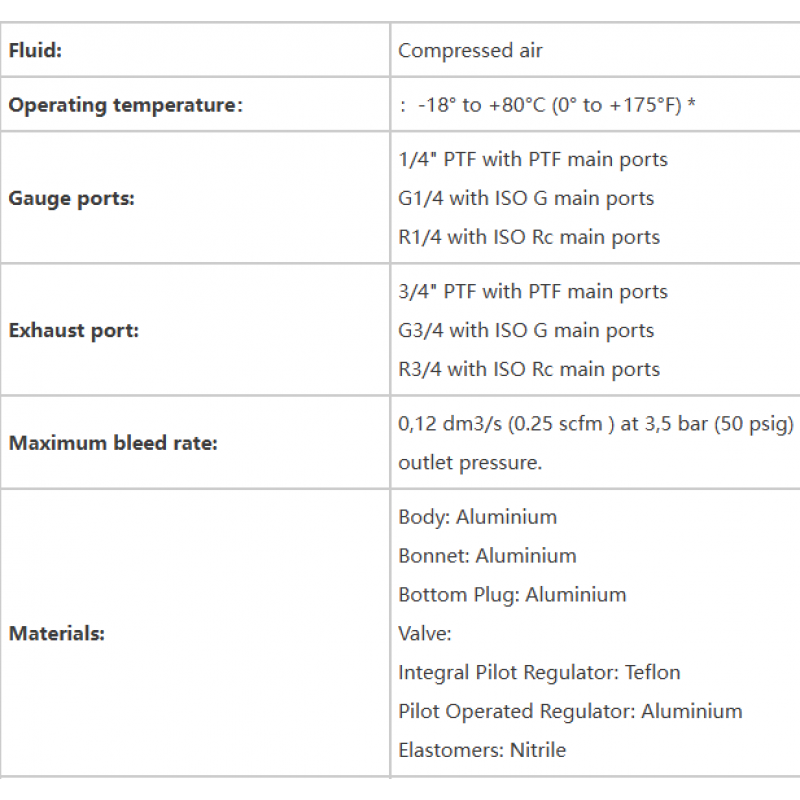800x800 pixels.
Task: Click R1/4 with ISO Rc main ports
Action: coord(529,237)
